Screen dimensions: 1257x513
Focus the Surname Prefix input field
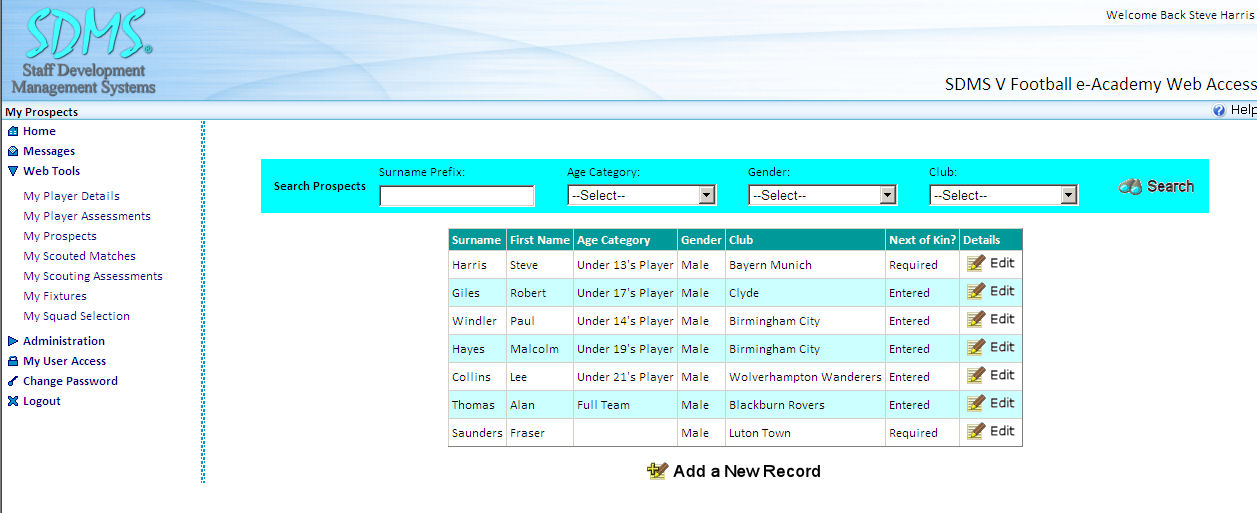pyautogui.click(x=457, y=196)
